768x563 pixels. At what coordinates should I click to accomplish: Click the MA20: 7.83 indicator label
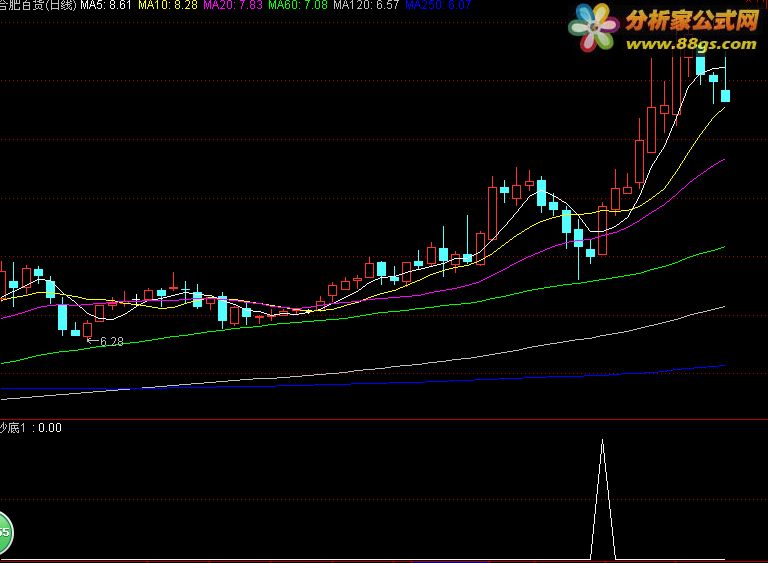[233, 5]
